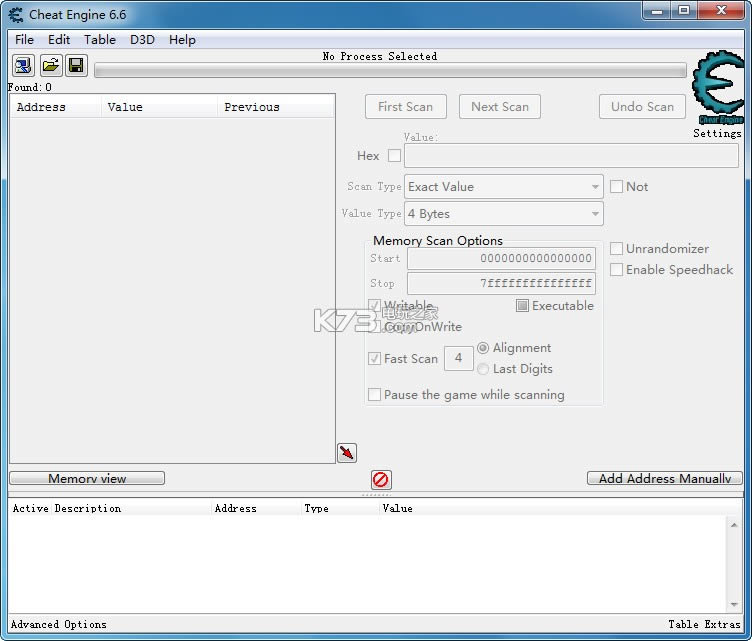Open the process list icon
Image resolution: width=752 pixels, height=641 pixels.
point(23,65)
